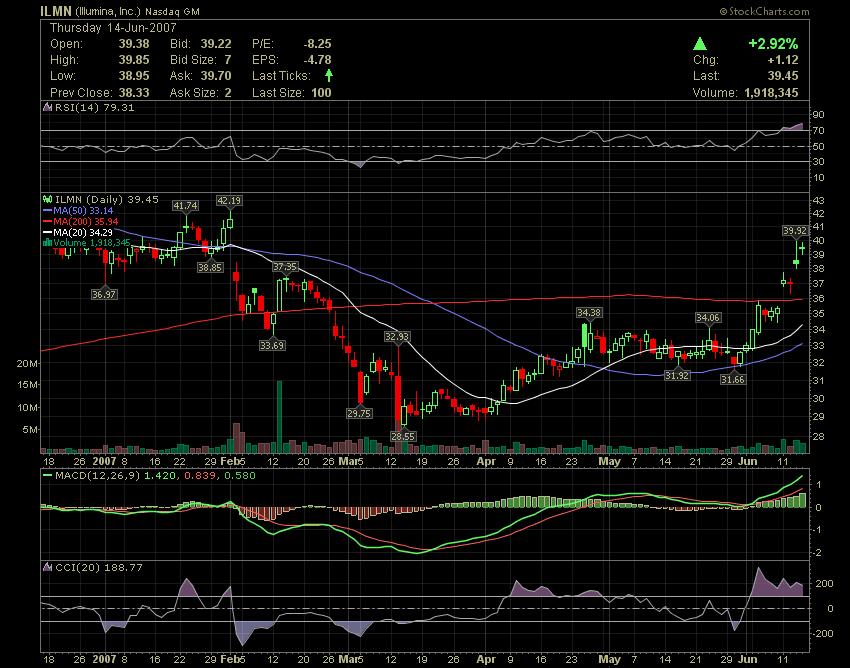Click the P/E value -8.25
Viewport: 850px width, 668px height.
317,43
